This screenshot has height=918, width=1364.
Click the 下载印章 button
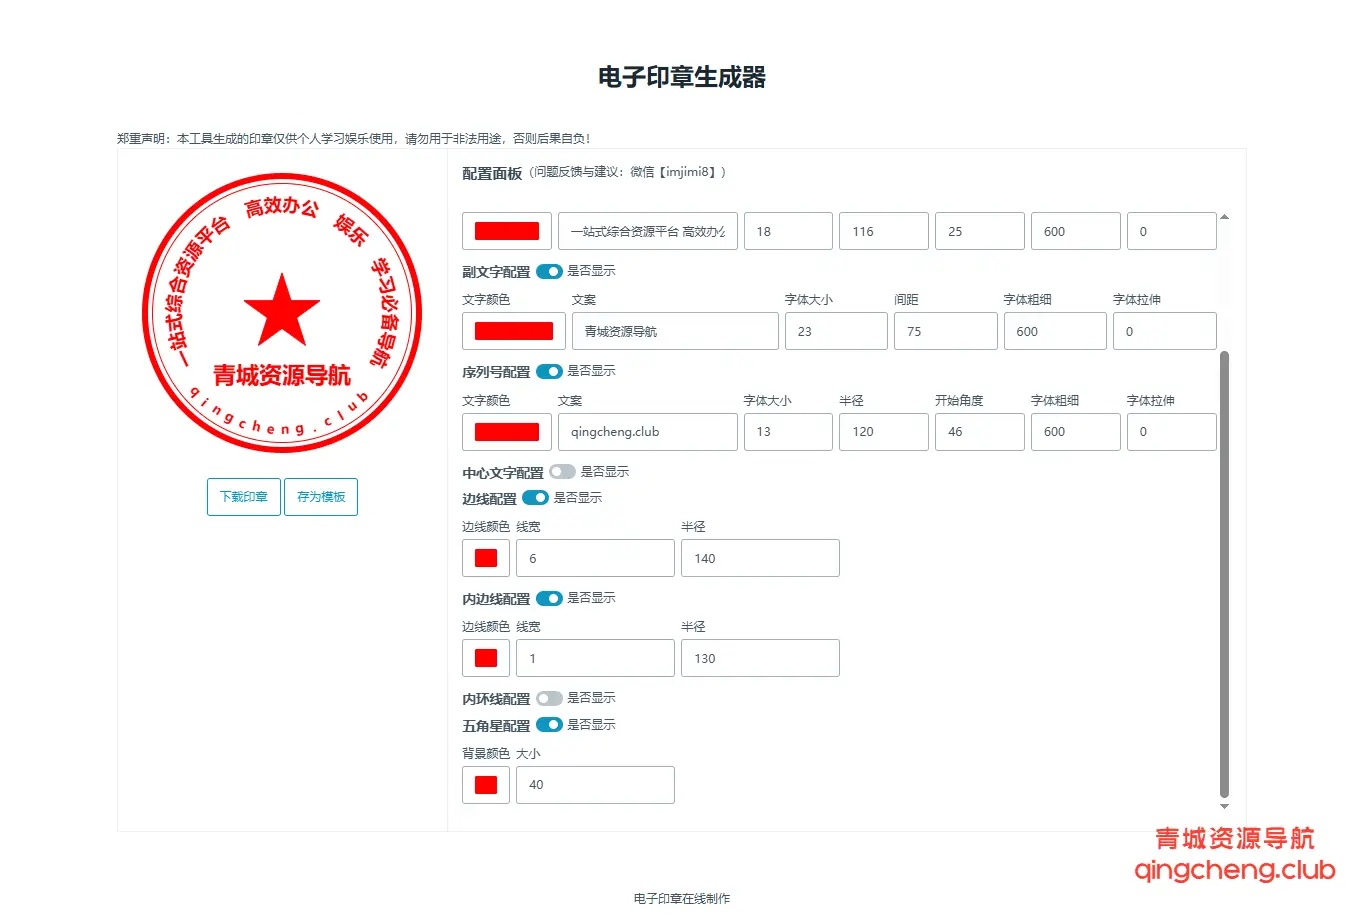coord(243,497)
